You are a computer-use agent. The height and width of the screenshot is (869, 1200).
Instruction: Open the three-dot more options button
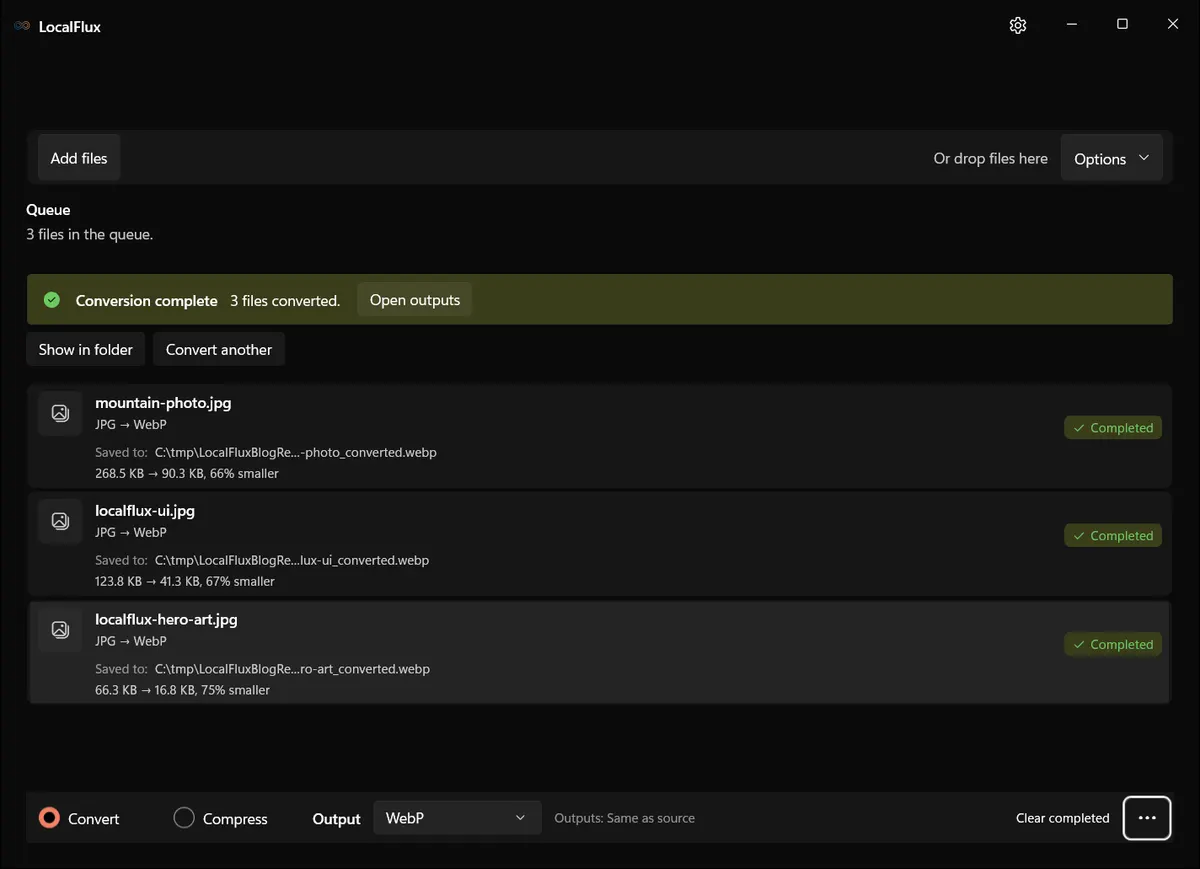point(1147,818)
